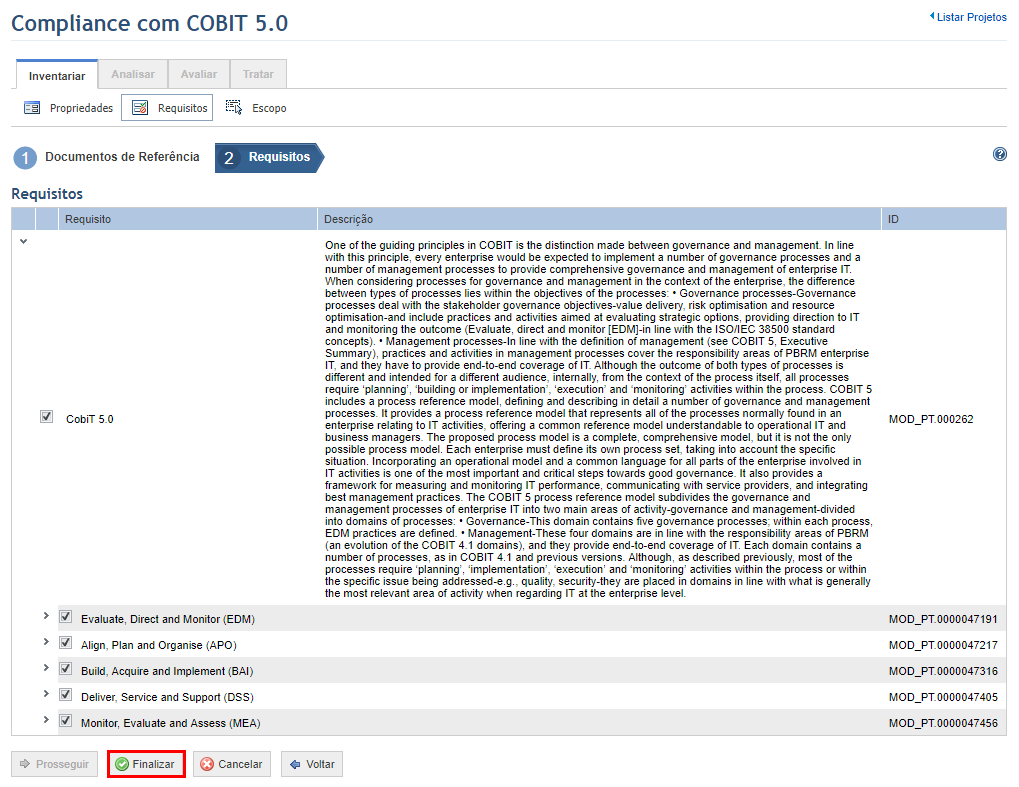Screen dimensions: 1019x787
Task: Click the blue back arrow on Voltar
Action: (295, 764)
